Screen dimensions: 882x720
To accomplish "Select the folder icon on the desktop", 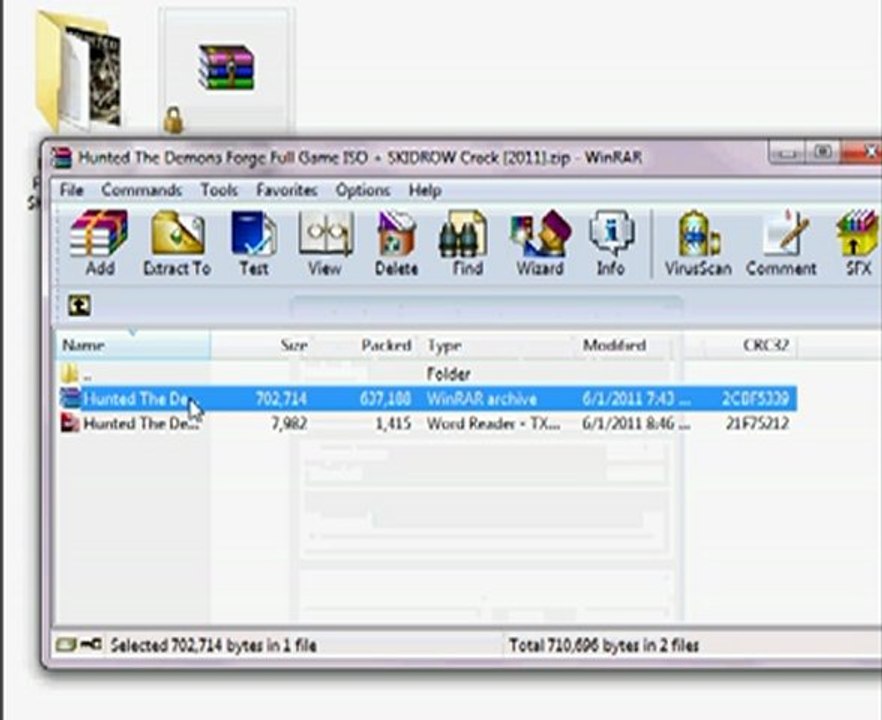I will [79, 70].
